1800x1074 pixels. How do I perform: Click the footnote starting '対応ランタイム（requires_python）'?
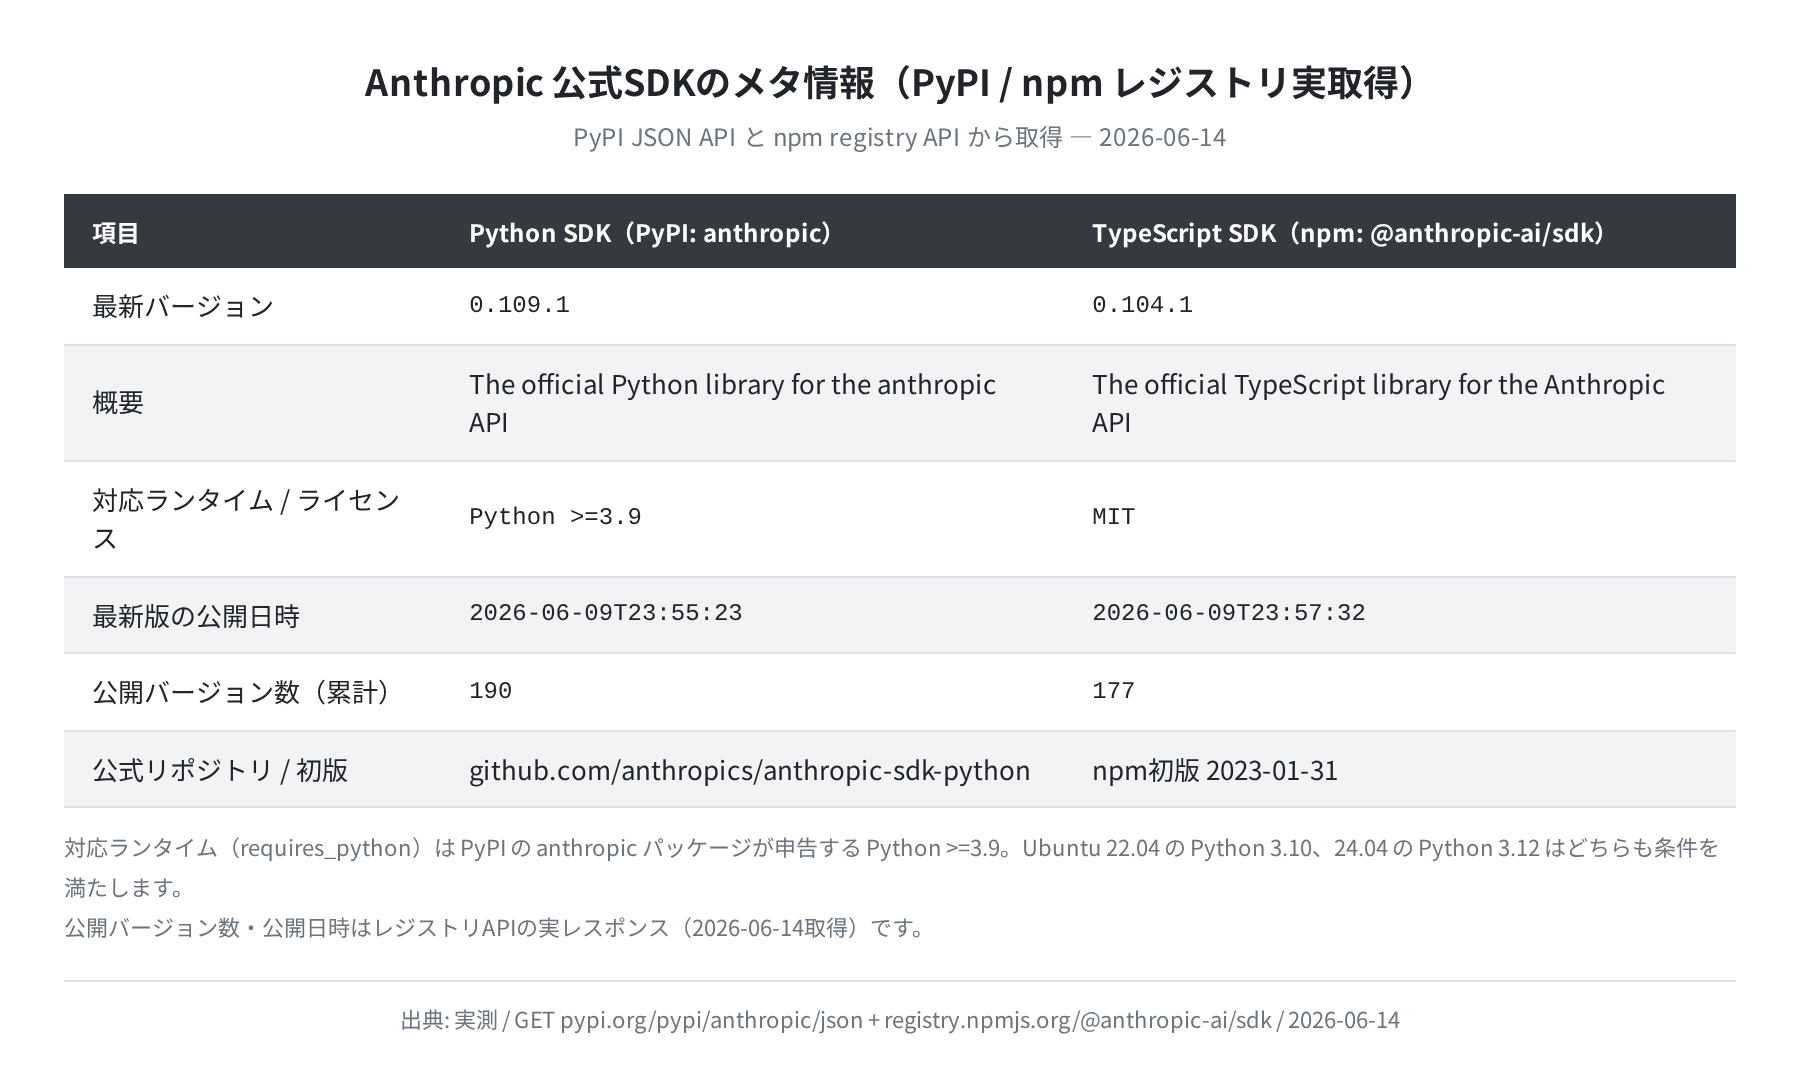[x=892, y=867]
